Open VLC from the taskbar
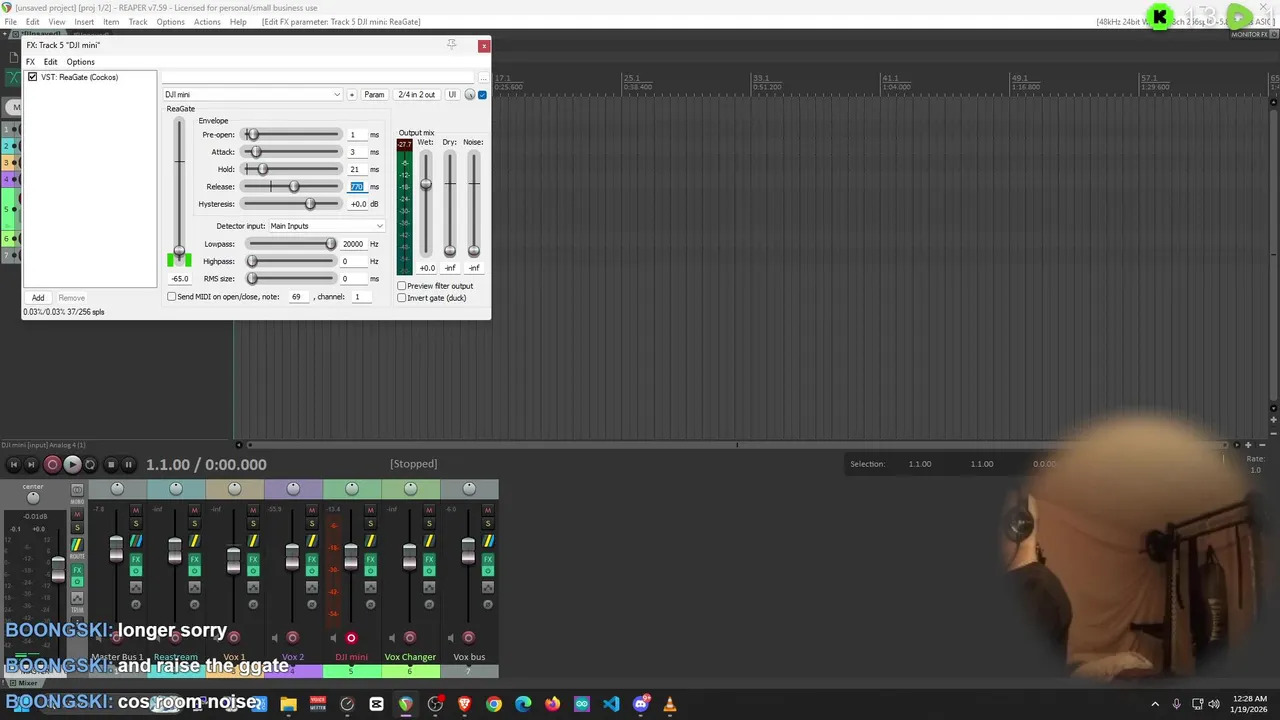 coord(670,704)
